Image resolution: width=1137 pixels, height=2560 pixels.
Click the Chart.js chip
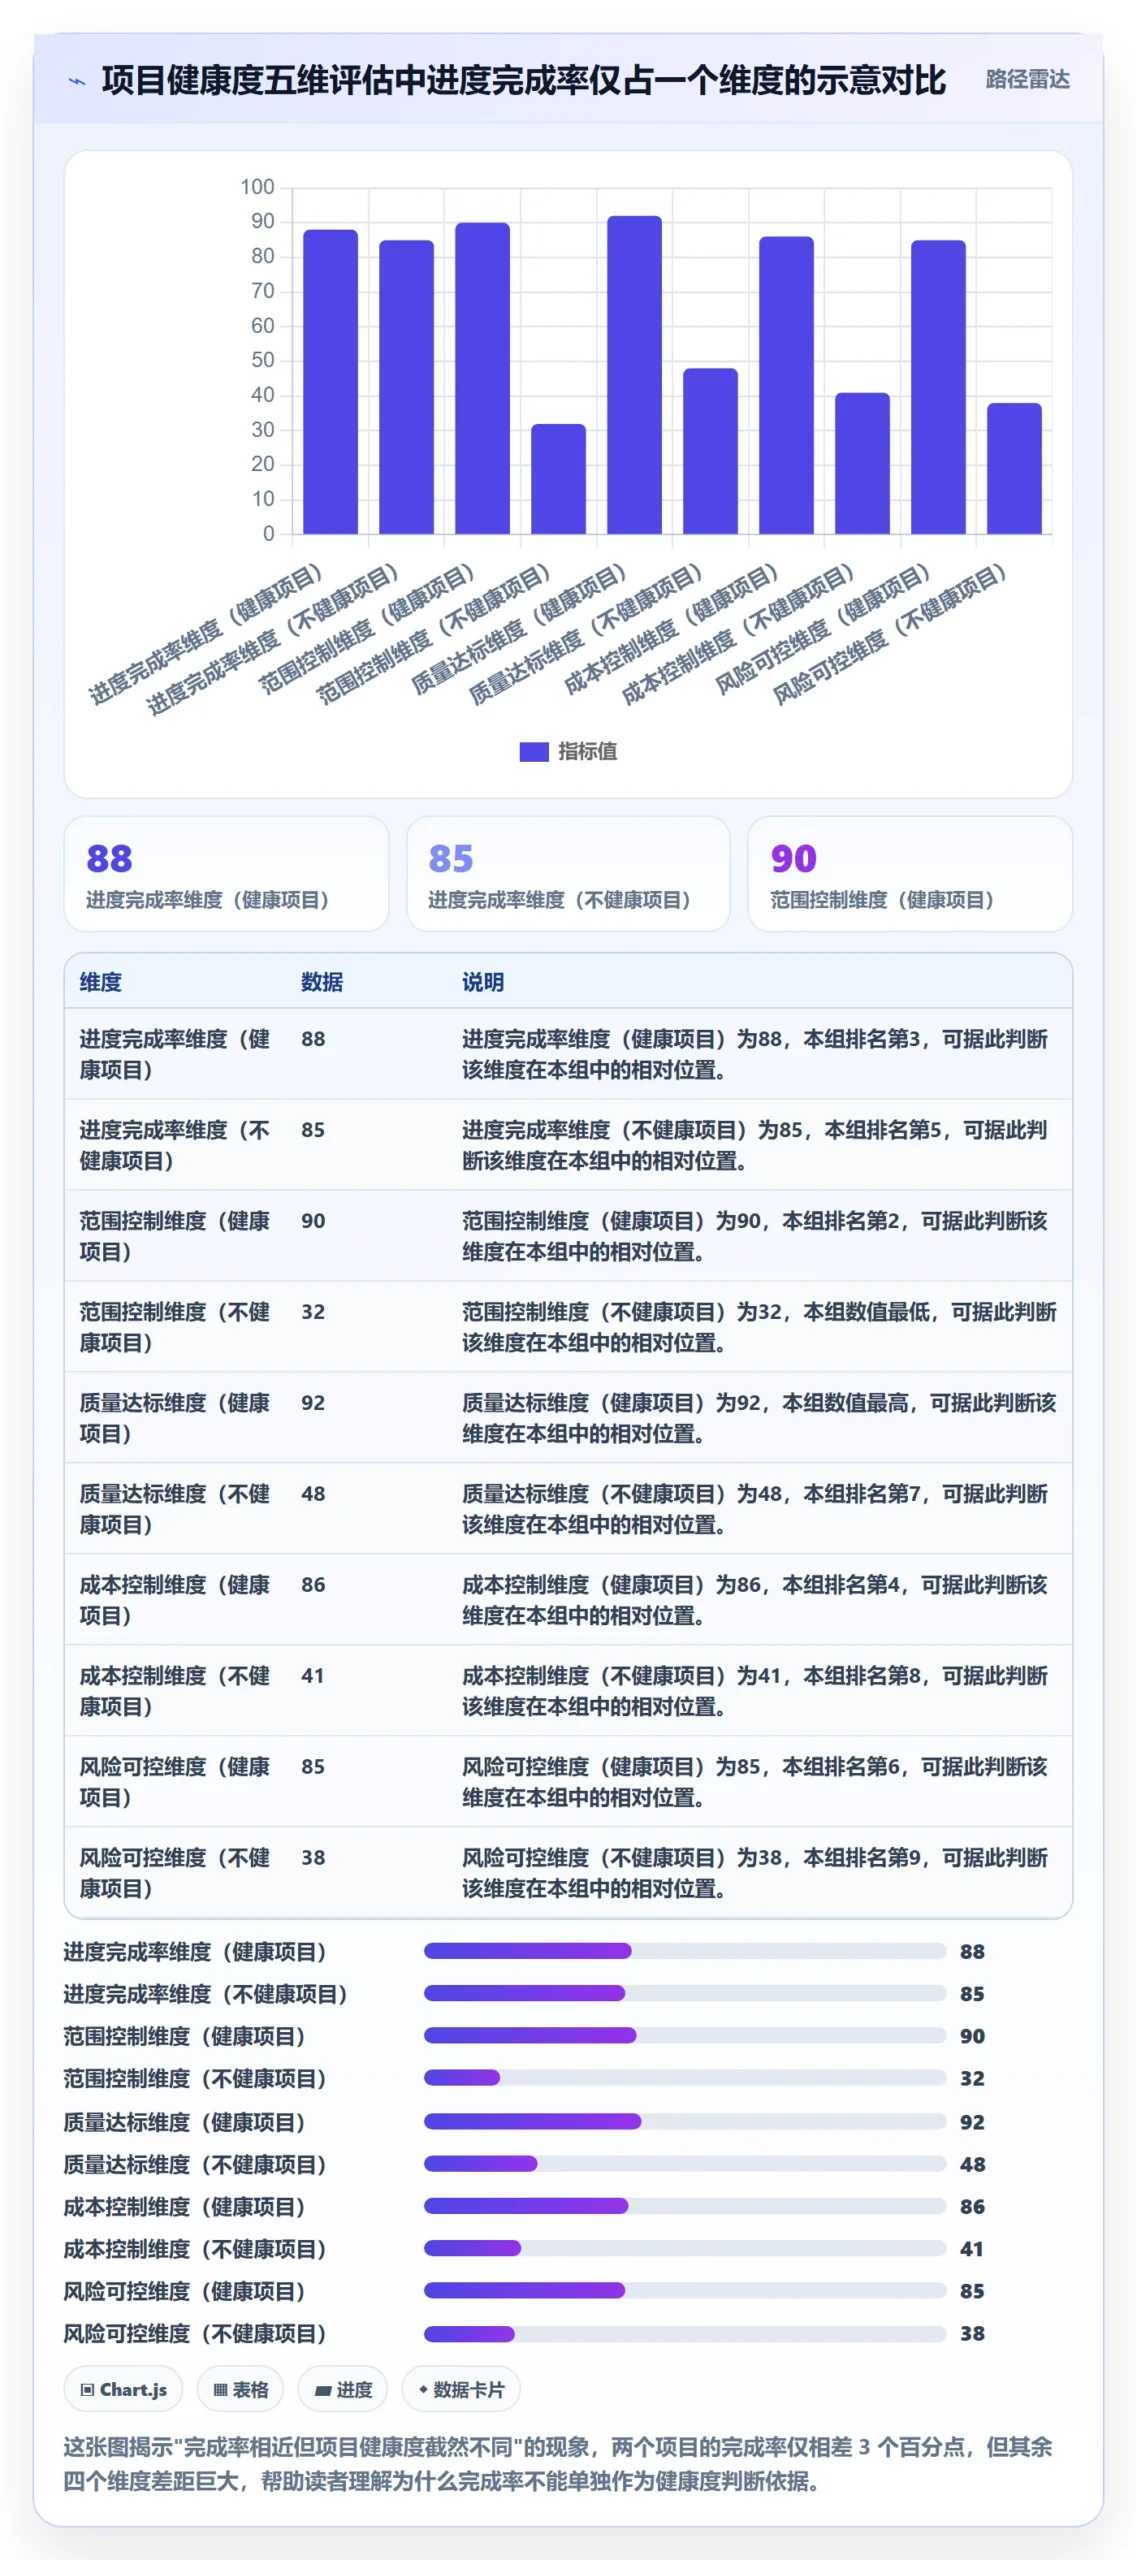(124, 2389)
